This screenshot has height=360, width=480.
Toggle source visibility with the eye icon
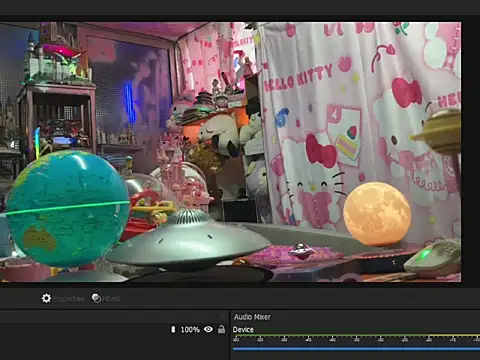pos(208,329)
